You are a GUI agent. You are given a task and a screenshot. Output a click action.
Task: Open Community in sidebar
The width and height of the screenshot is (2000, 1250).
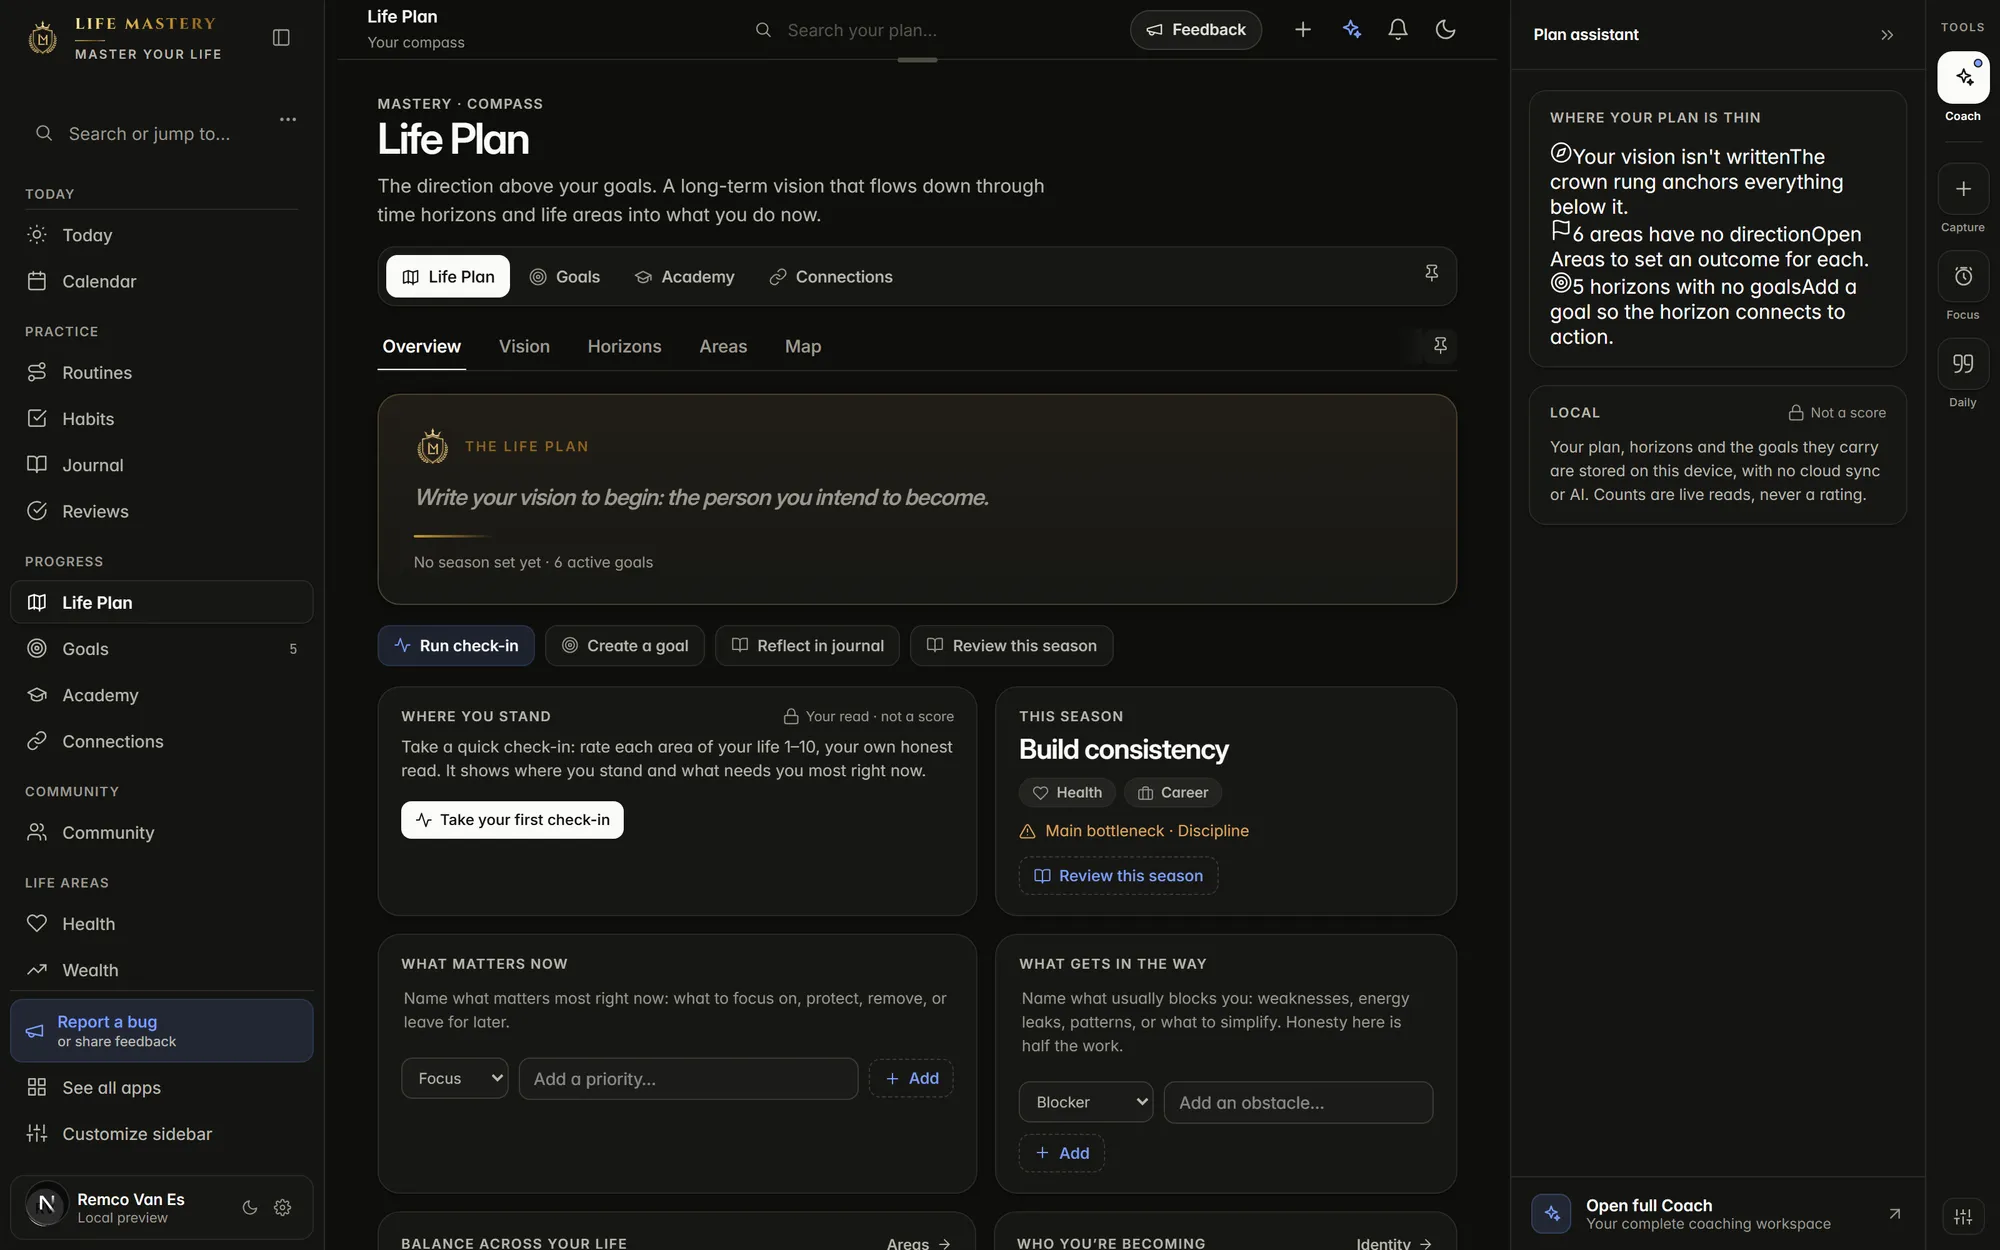(161, 832)
